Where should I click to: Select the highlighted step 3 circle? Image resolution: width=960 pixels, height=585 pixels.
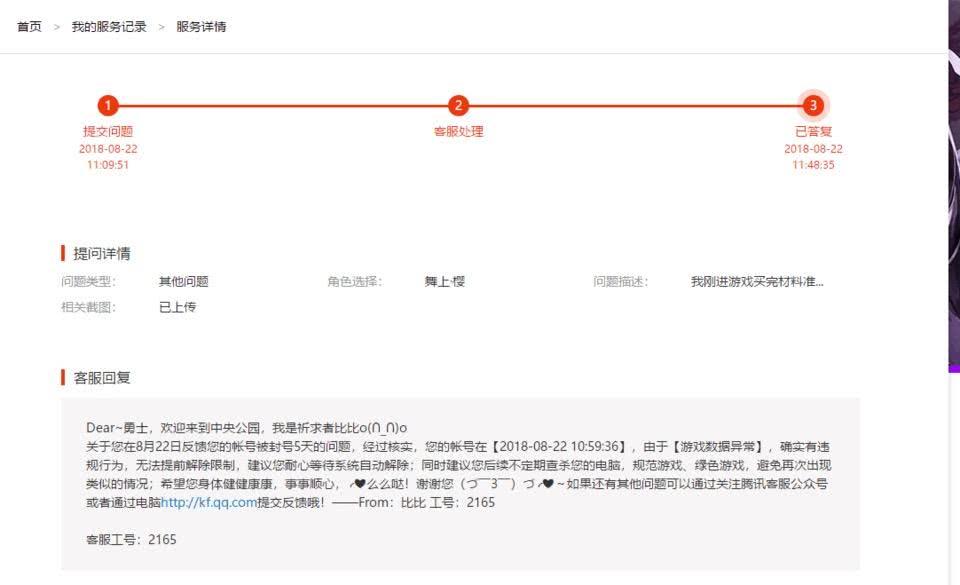pos(813,106)
